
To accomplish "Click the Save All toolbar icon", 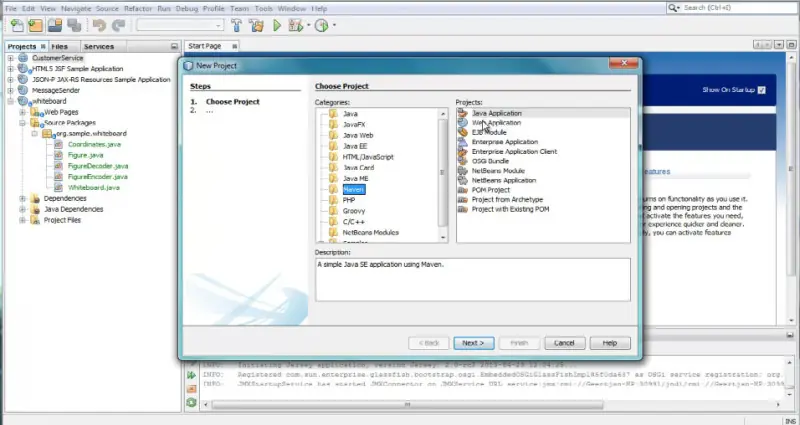I will pos(74,25).
